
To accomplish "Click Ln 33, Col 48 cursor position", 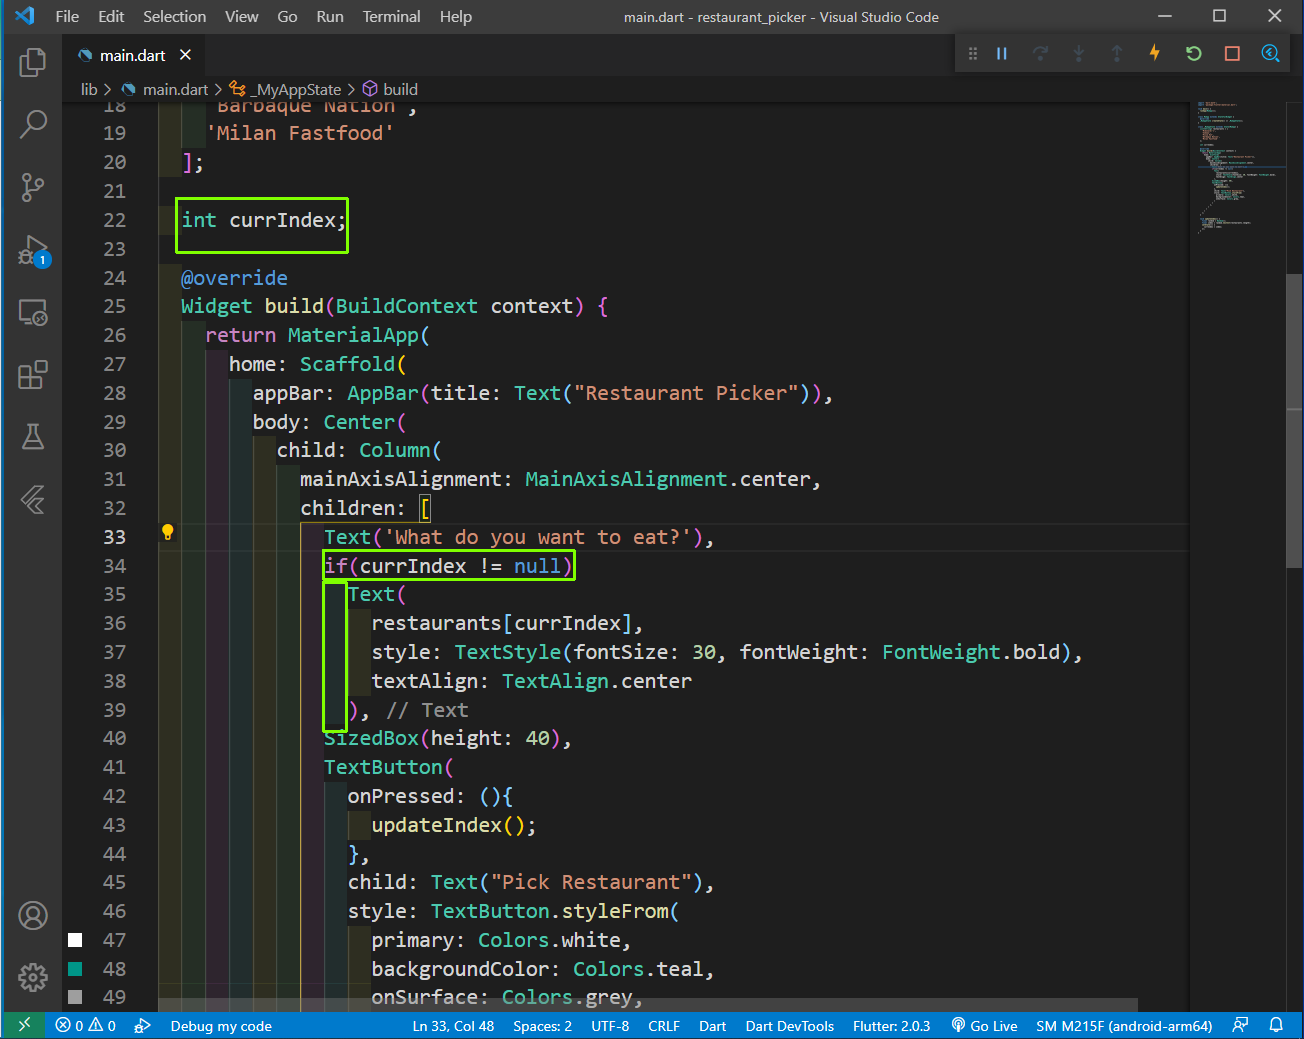I will coord(453,1026).
